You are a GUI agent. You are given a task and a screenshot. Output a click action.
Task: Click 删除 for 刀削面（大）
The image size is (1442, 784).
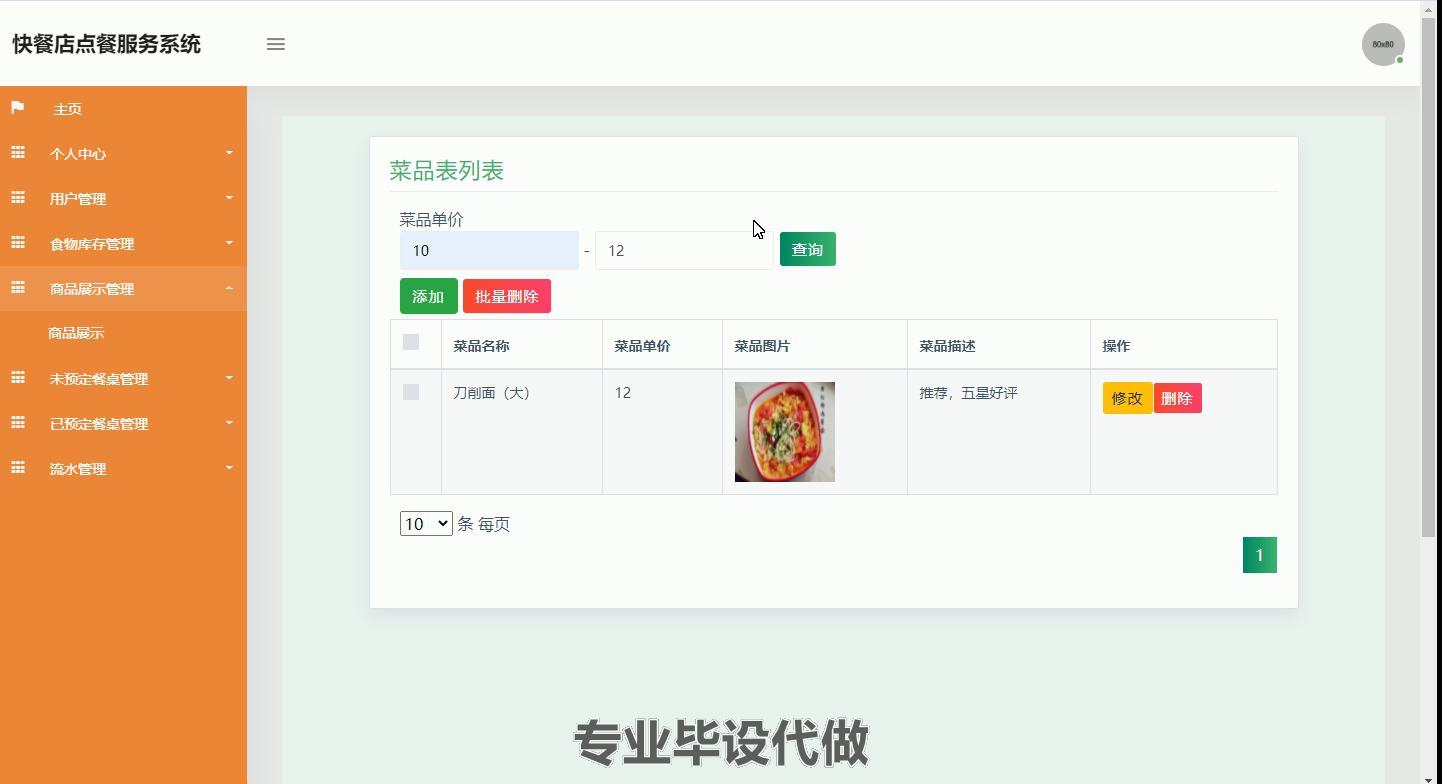click(x=1177, y=398)
